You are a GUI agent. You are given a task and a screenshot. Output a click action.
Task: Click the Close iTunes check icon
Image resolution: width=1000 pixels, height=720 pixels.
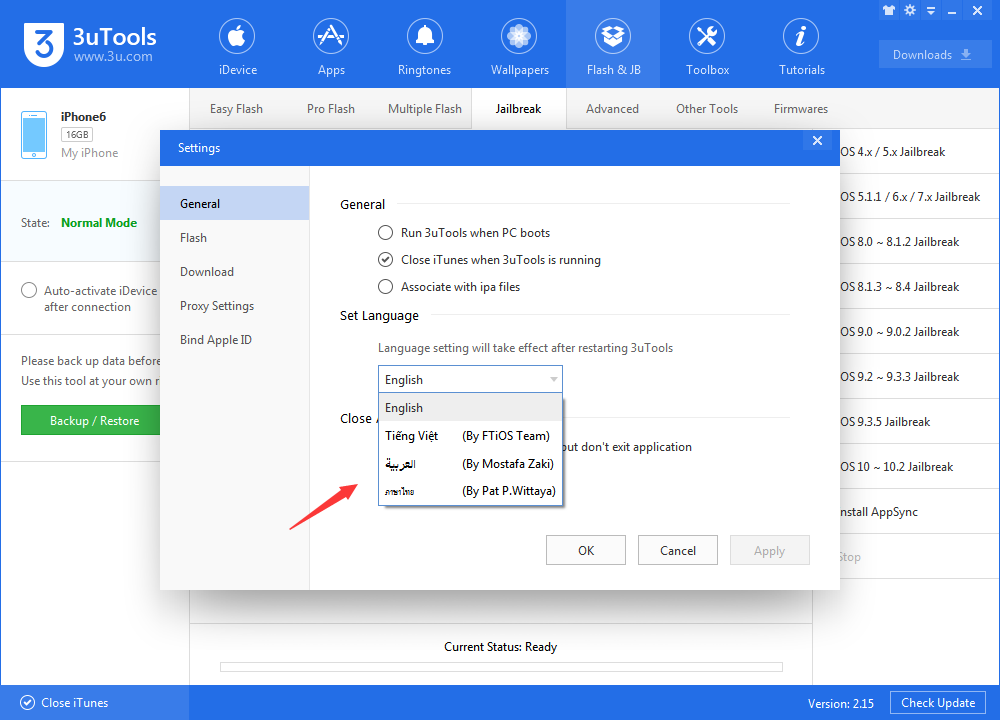pos(27,703)
